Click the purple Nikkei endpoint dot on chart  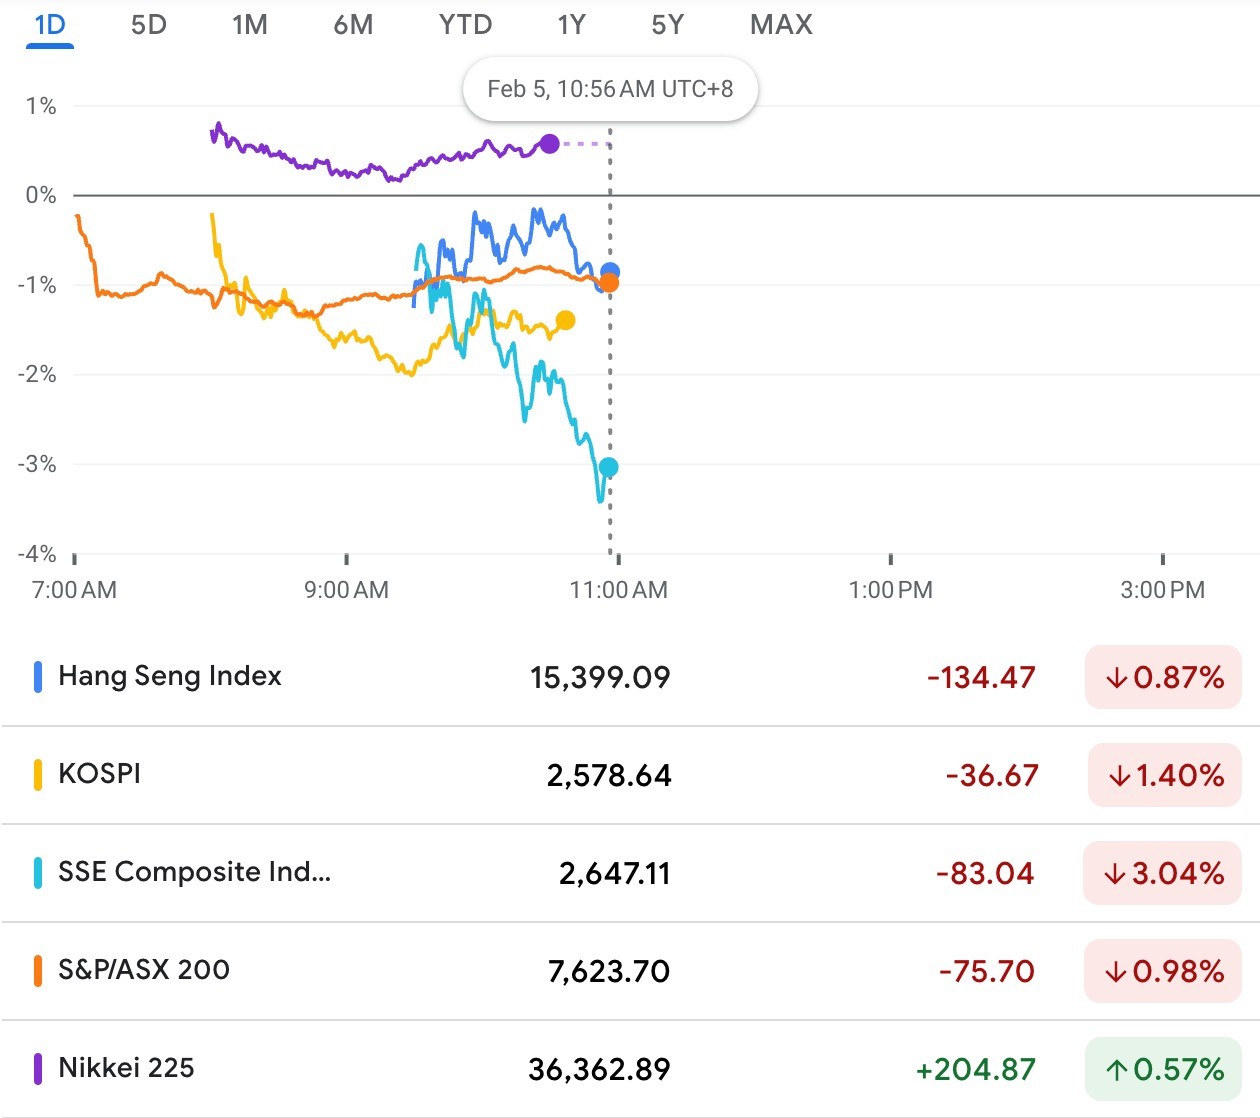tap(549, 144)
